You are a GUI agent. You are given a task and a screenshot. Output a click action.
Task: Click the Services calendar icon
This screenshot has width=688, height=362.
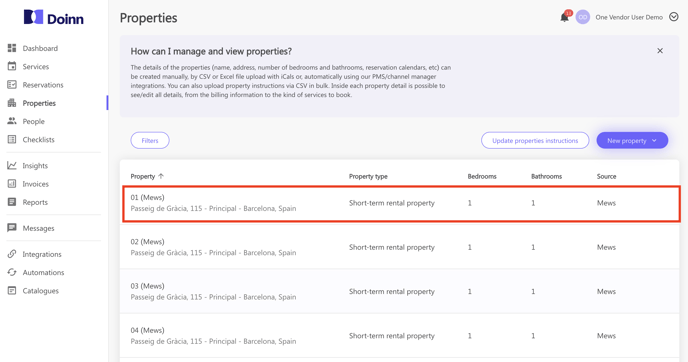pyautogui.click(x=12, y=66)
